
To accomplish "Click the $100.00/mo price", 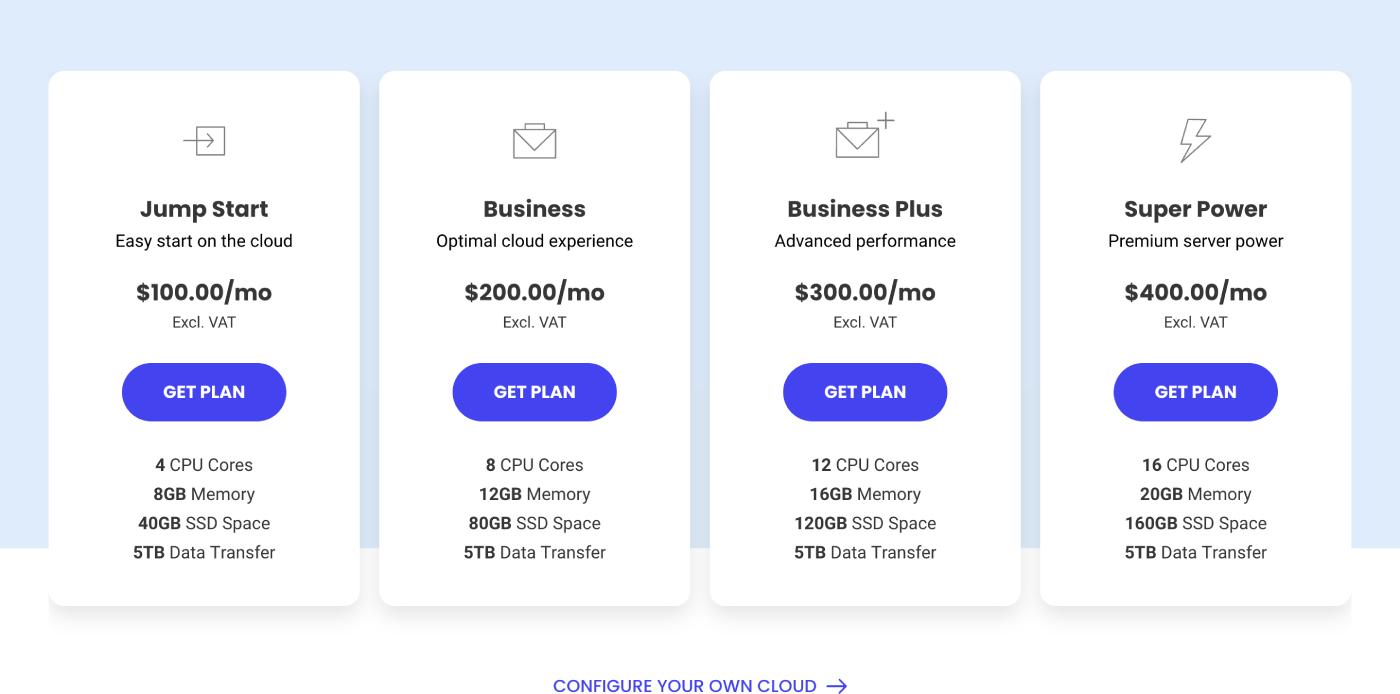I will tap(204, 292).
